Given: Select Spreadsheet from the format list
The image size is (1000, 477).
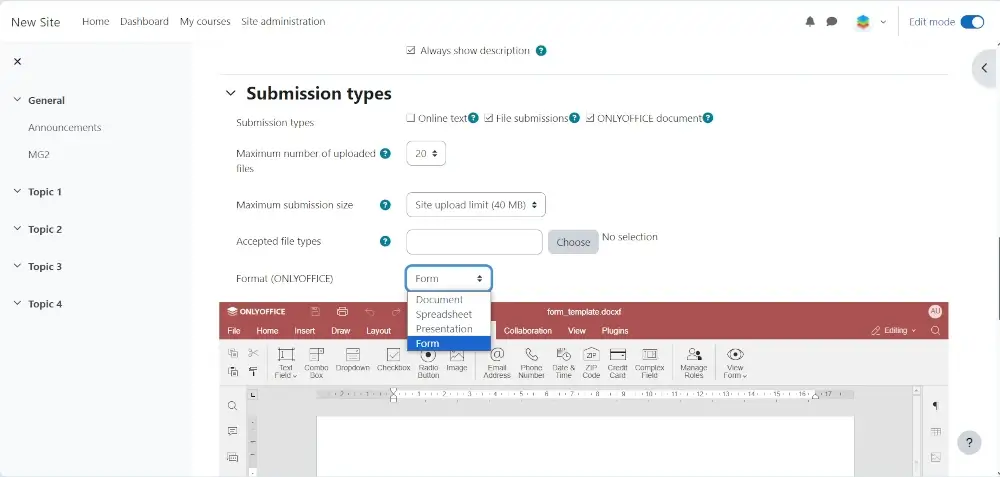Looking at the screenshot, I should coord(444,314).
